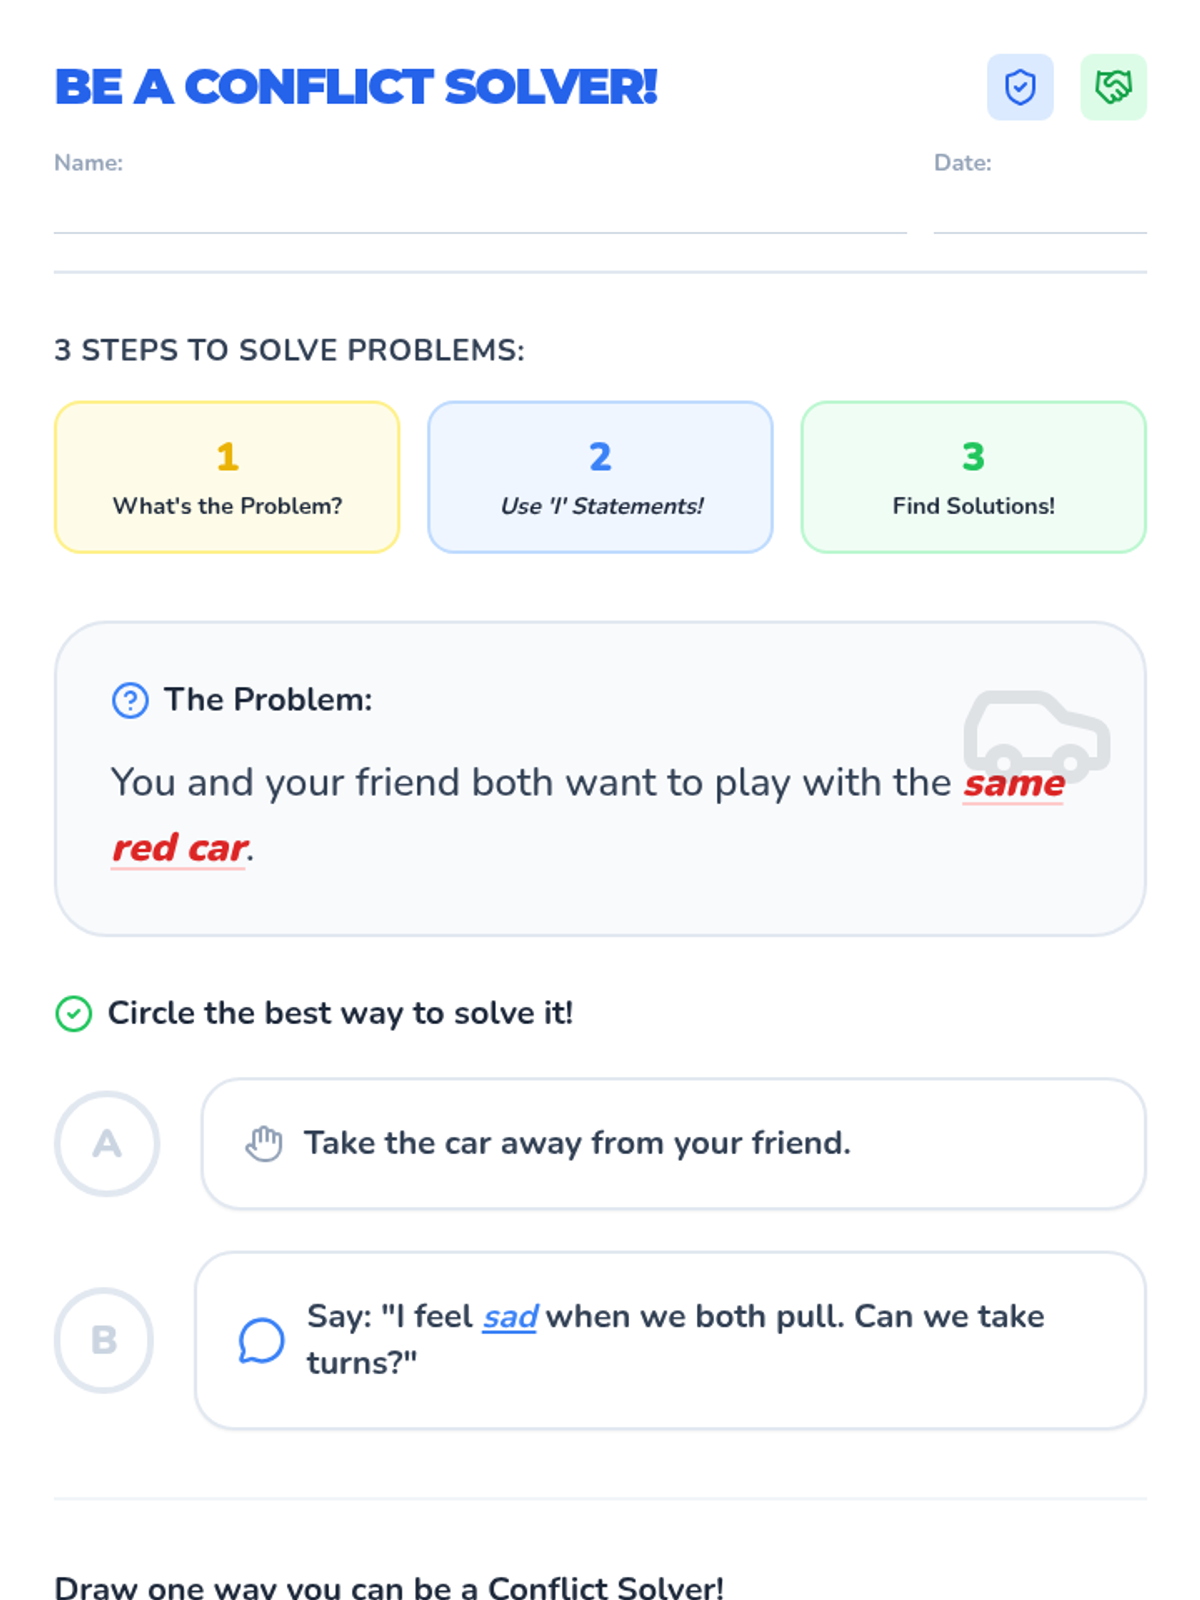The width and height of the screenshot is (1200, 1600).
Task: Click the speech bubble icon in option B
Action: [261, 1340]
